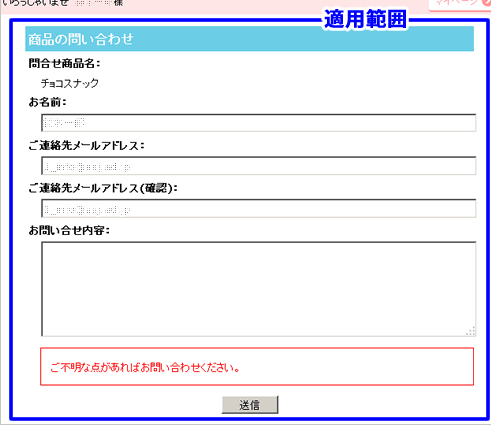
Task: Click the masked customer name beside the greeting
Action: (x=93, y=3)
